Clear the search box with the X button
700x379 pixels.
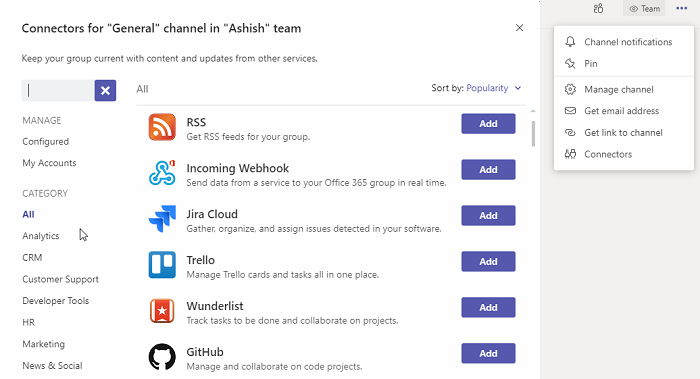click(x=105, y=91)
